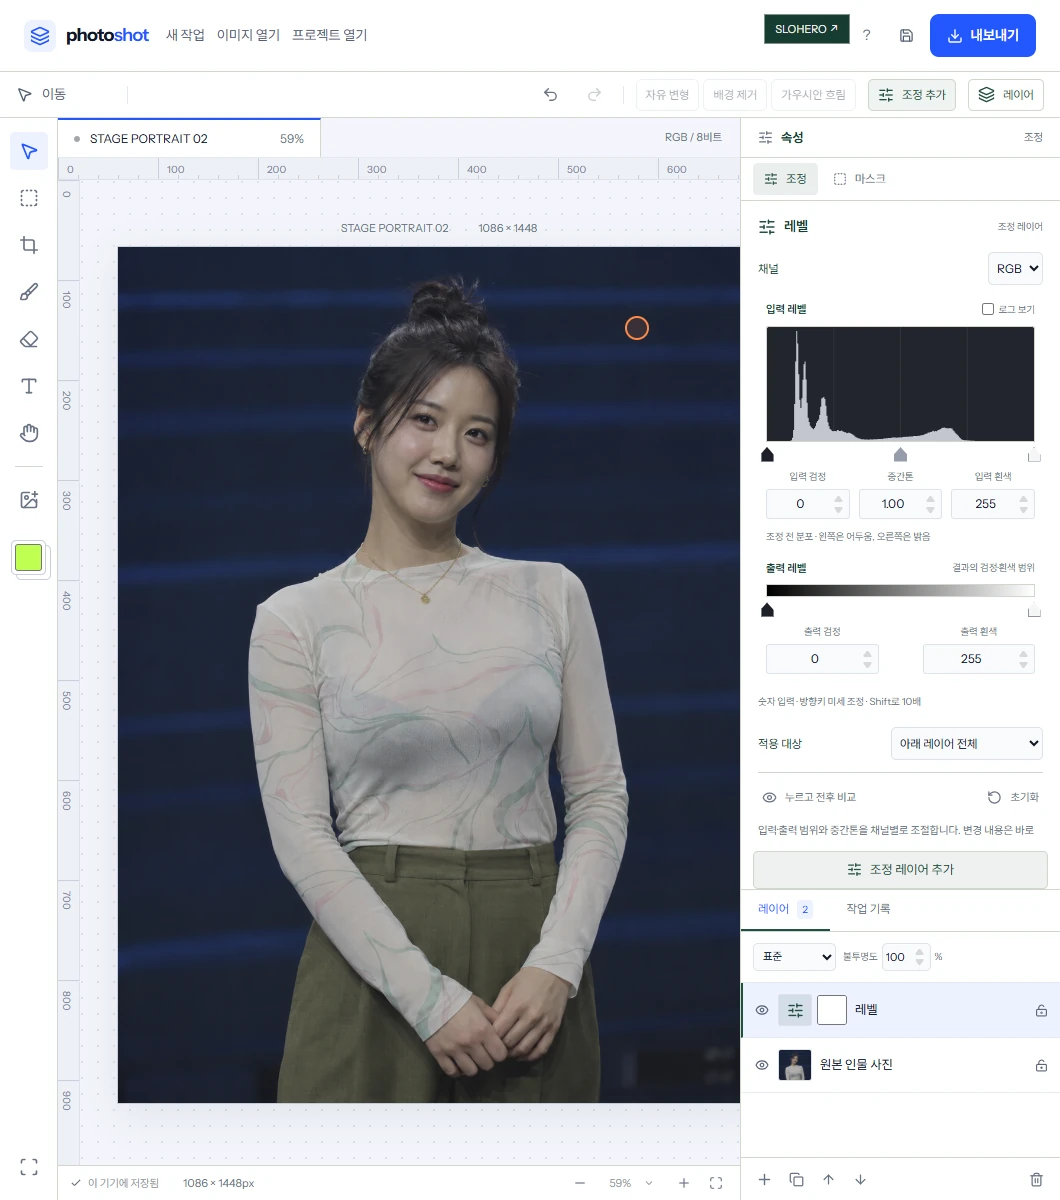Switch to the 마스크 tab

tap(859, 179)
